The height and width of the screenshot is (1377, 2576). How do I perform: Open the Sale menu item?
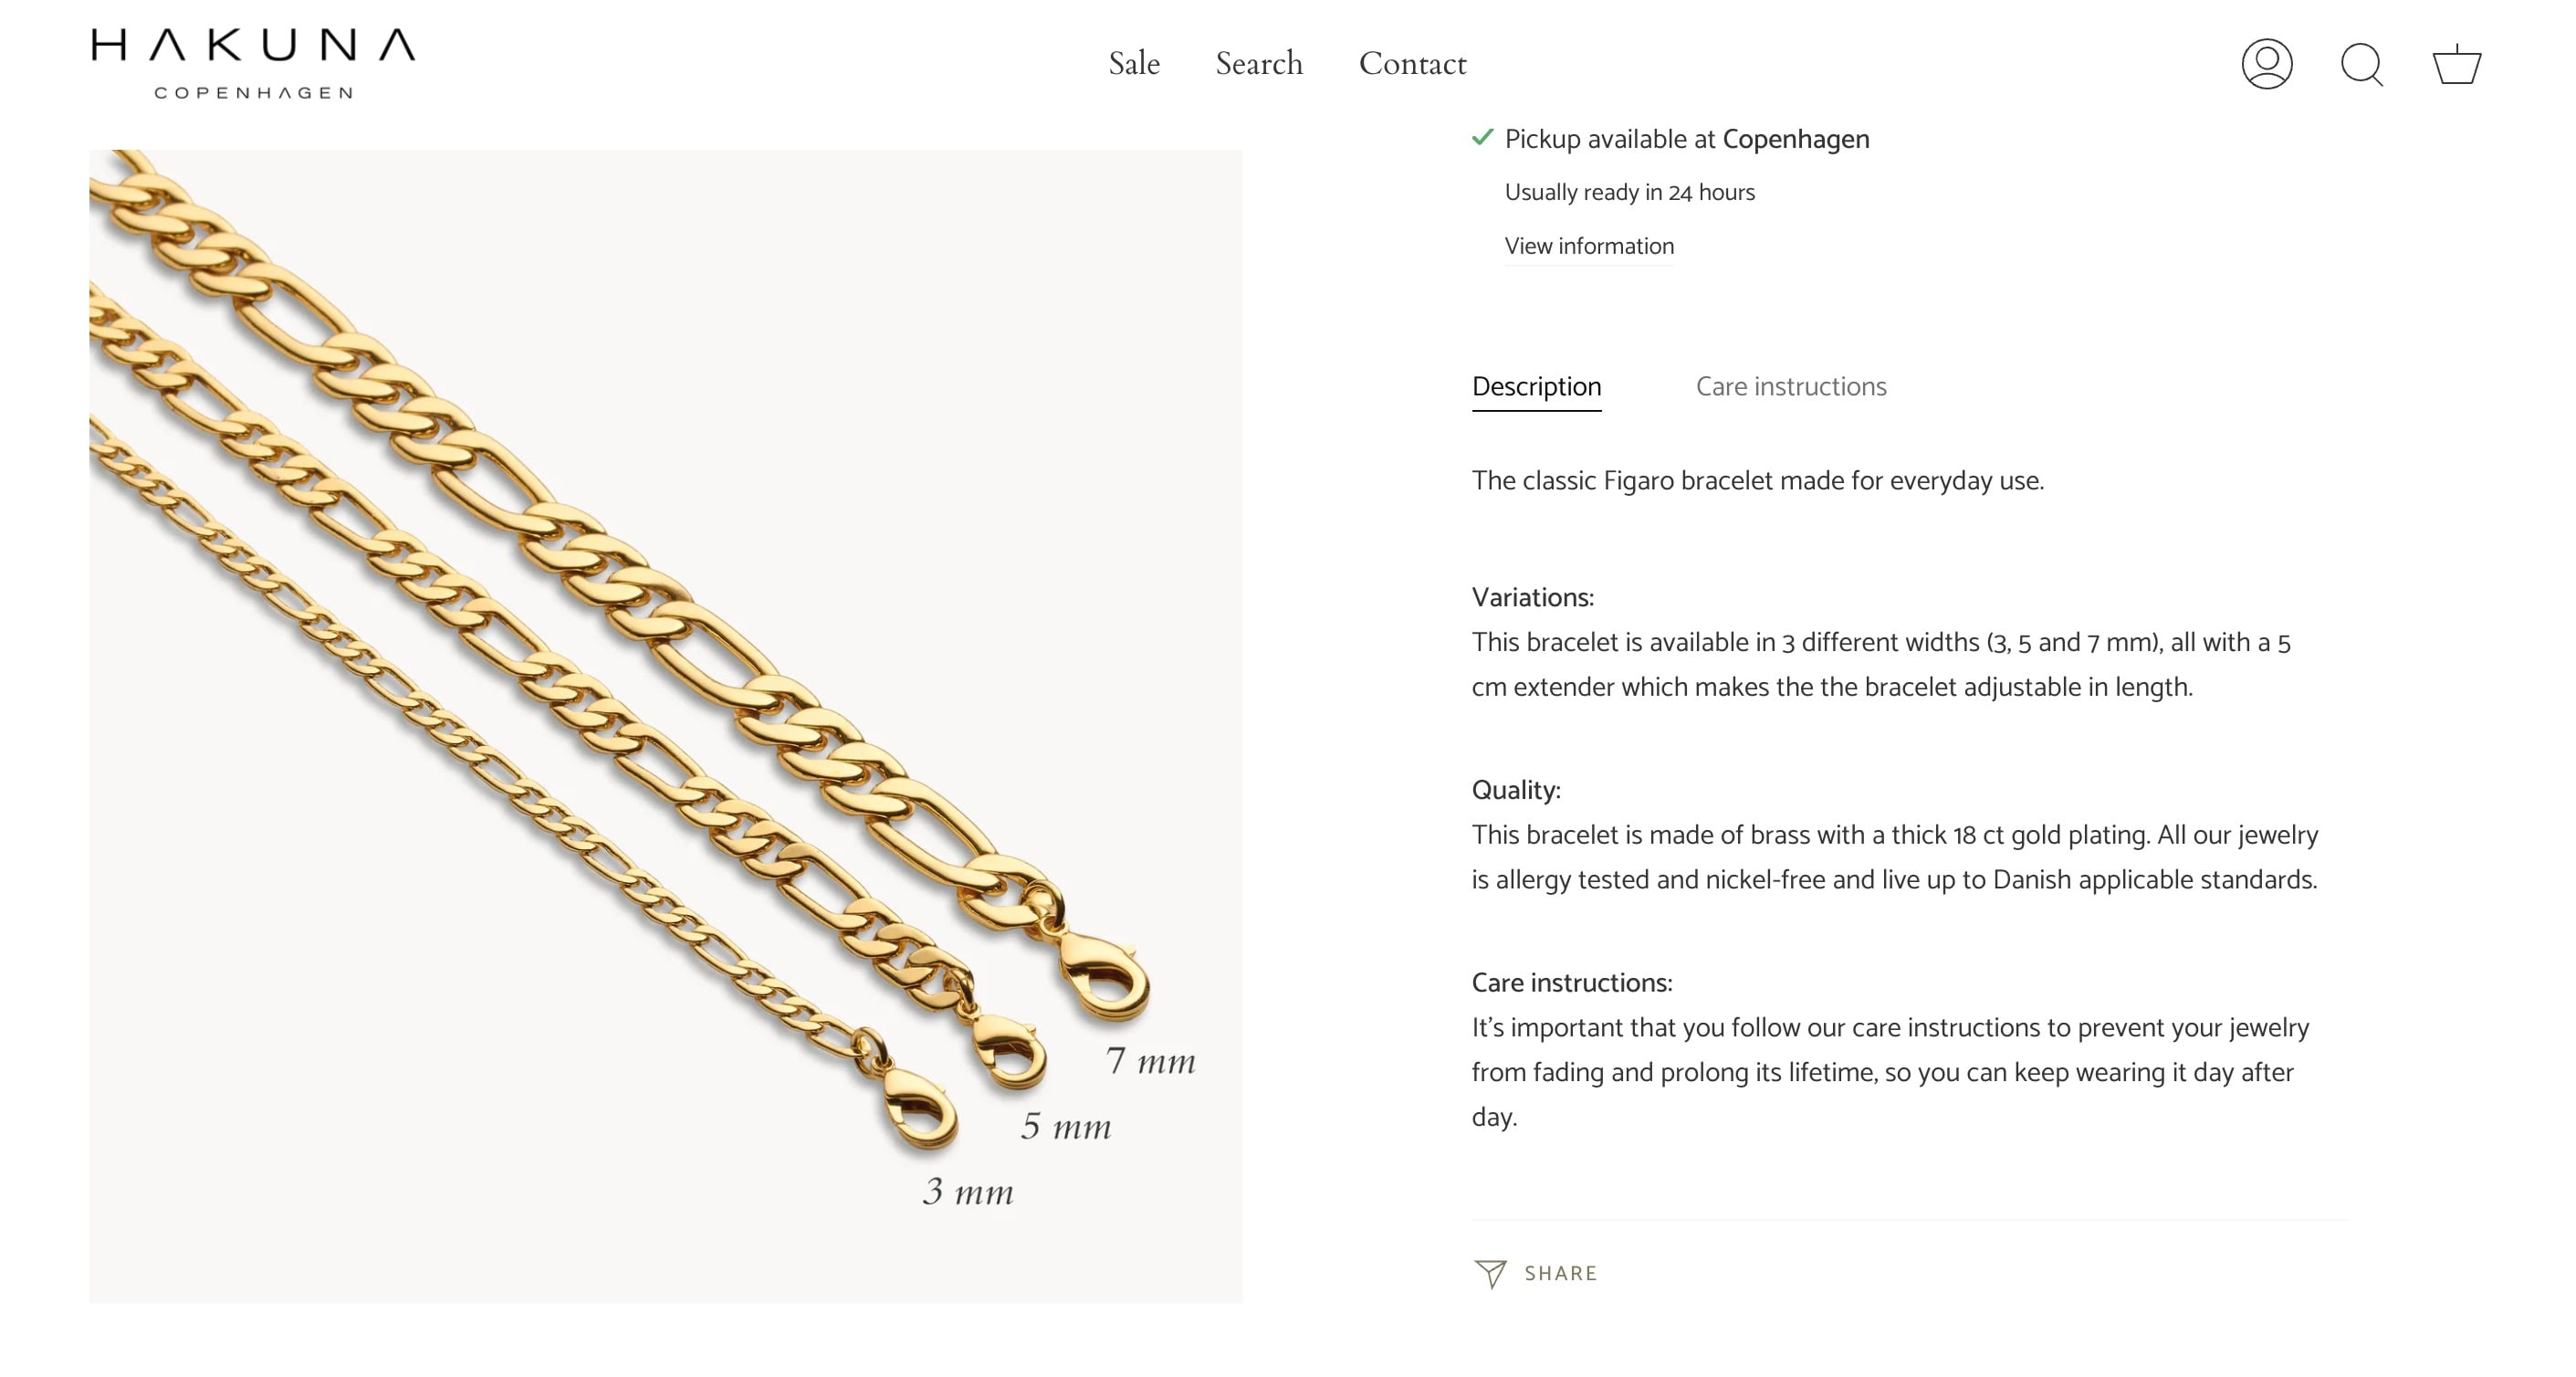point(1134,64)
